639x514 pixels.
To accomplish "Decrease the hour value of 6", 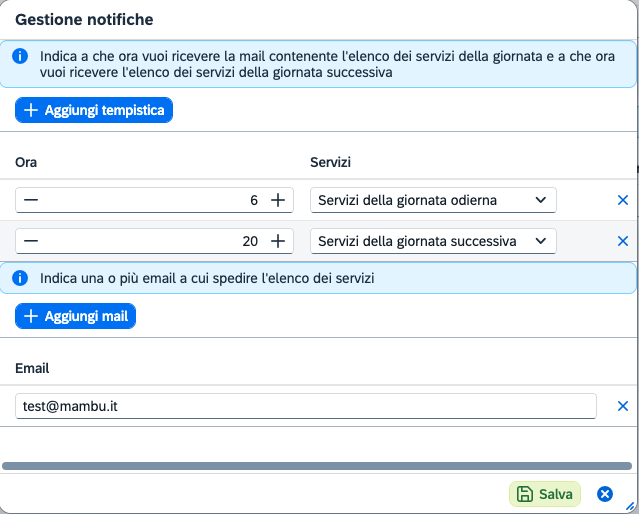I will 31,200.
